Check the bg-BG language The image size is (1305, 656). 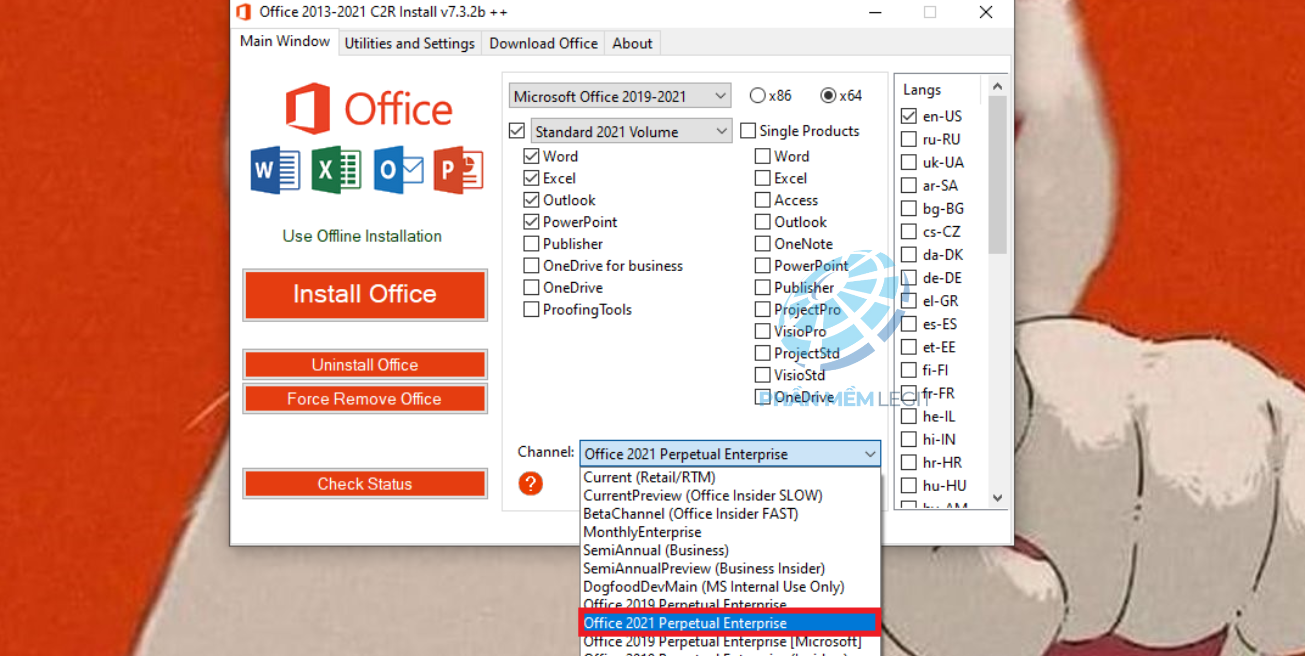pos(909,209)
